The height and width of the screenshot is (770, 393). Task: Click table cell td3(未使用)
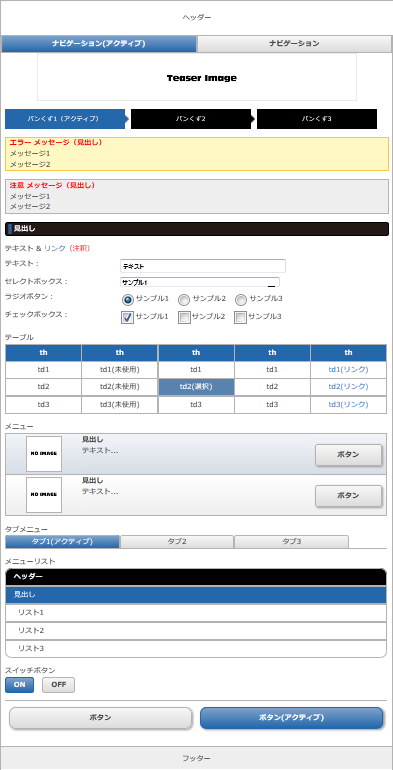click(120, 405)
